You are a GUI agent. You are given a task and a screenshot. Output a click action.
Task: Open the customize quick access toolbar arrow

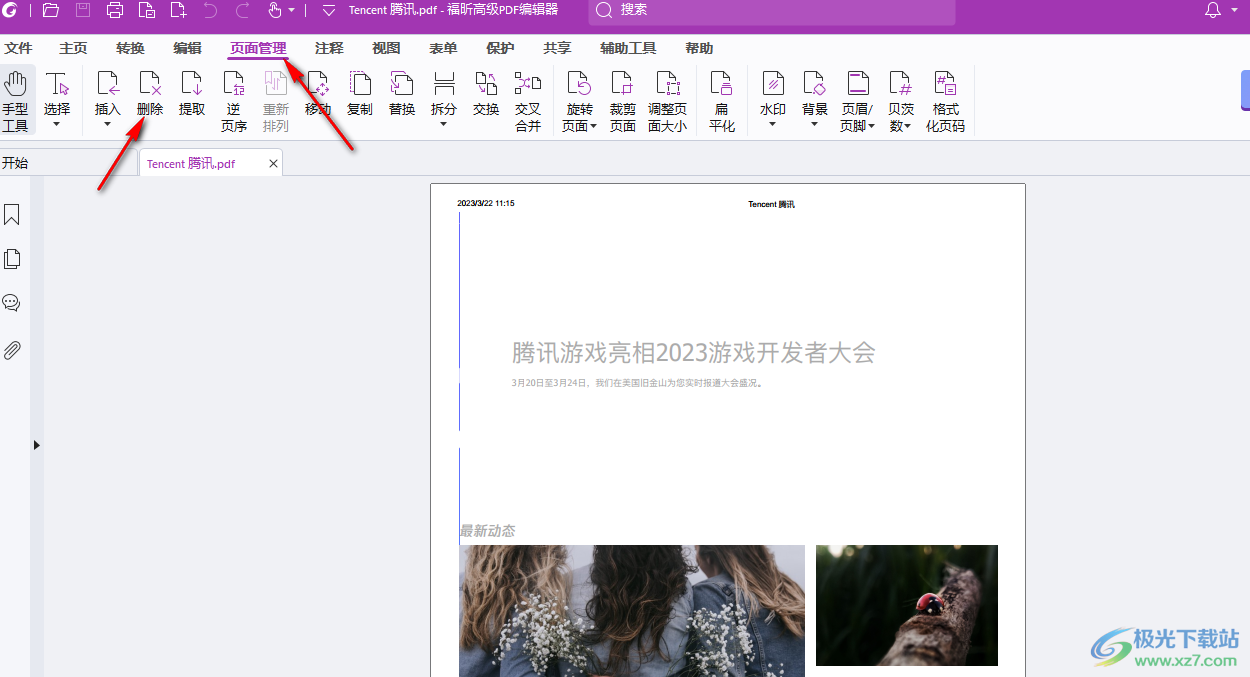(x=328, y=10)
